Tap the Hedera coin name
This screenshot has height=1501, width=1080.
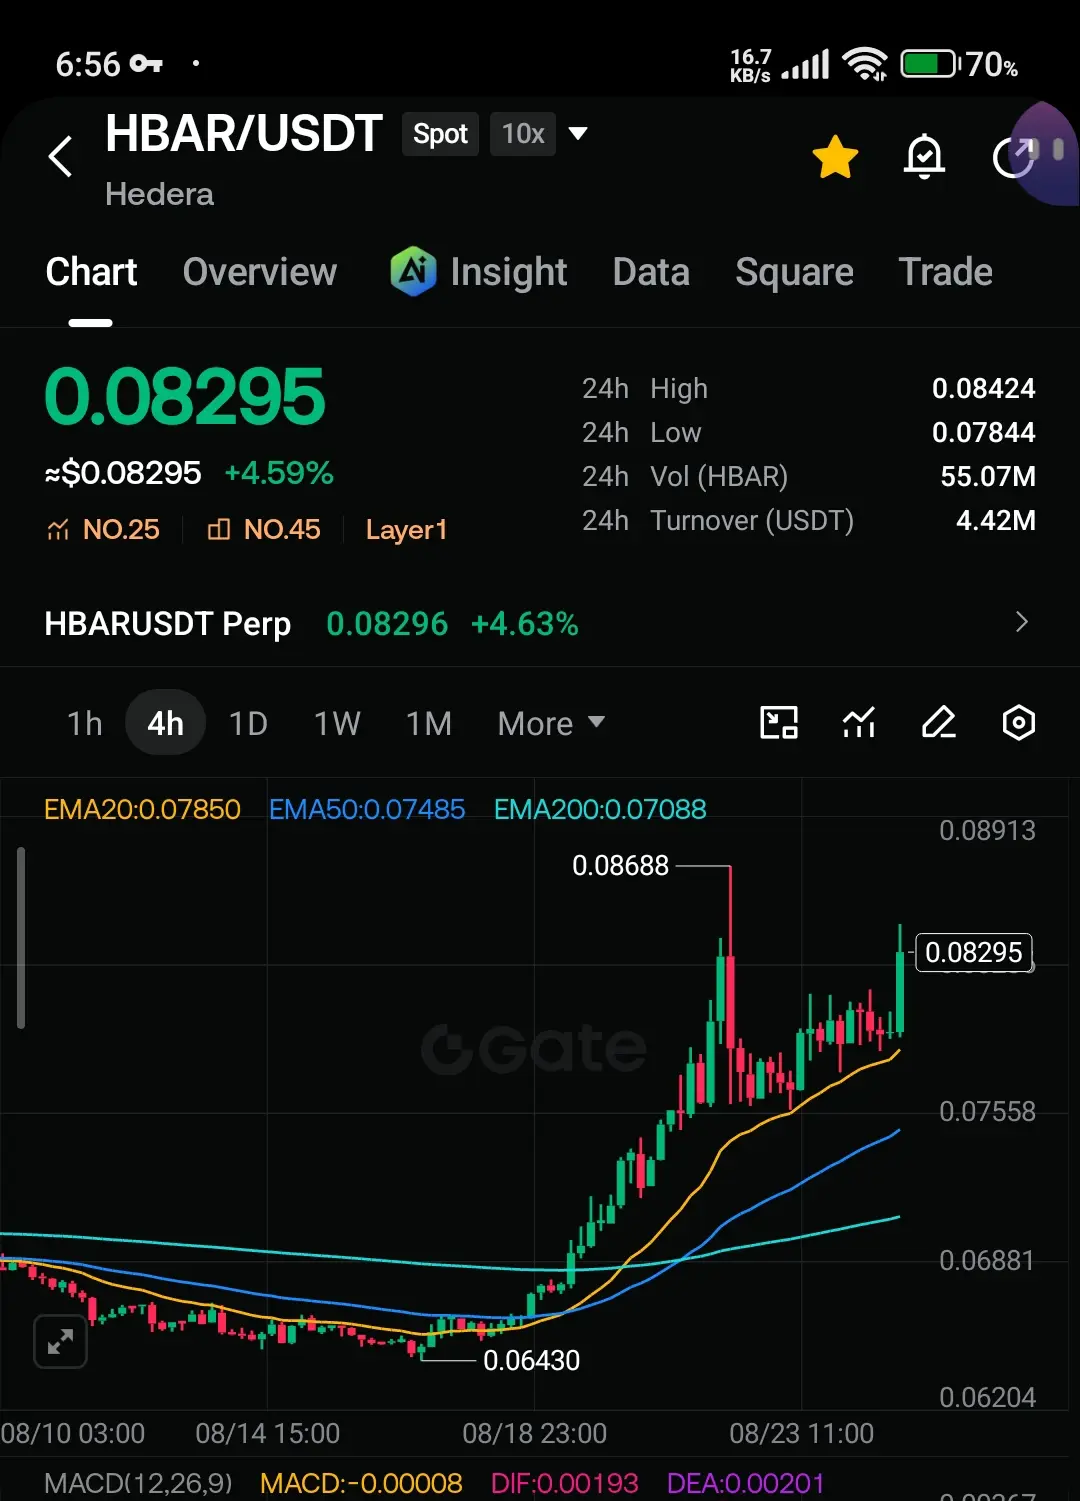tap(159, 194)
